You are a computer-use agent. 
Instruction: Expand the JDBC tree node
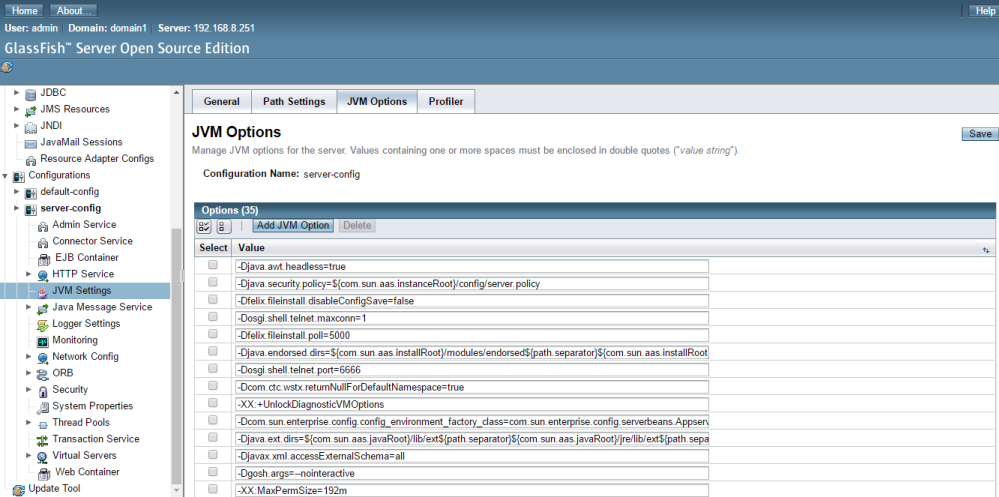click(x=17, y=92)
